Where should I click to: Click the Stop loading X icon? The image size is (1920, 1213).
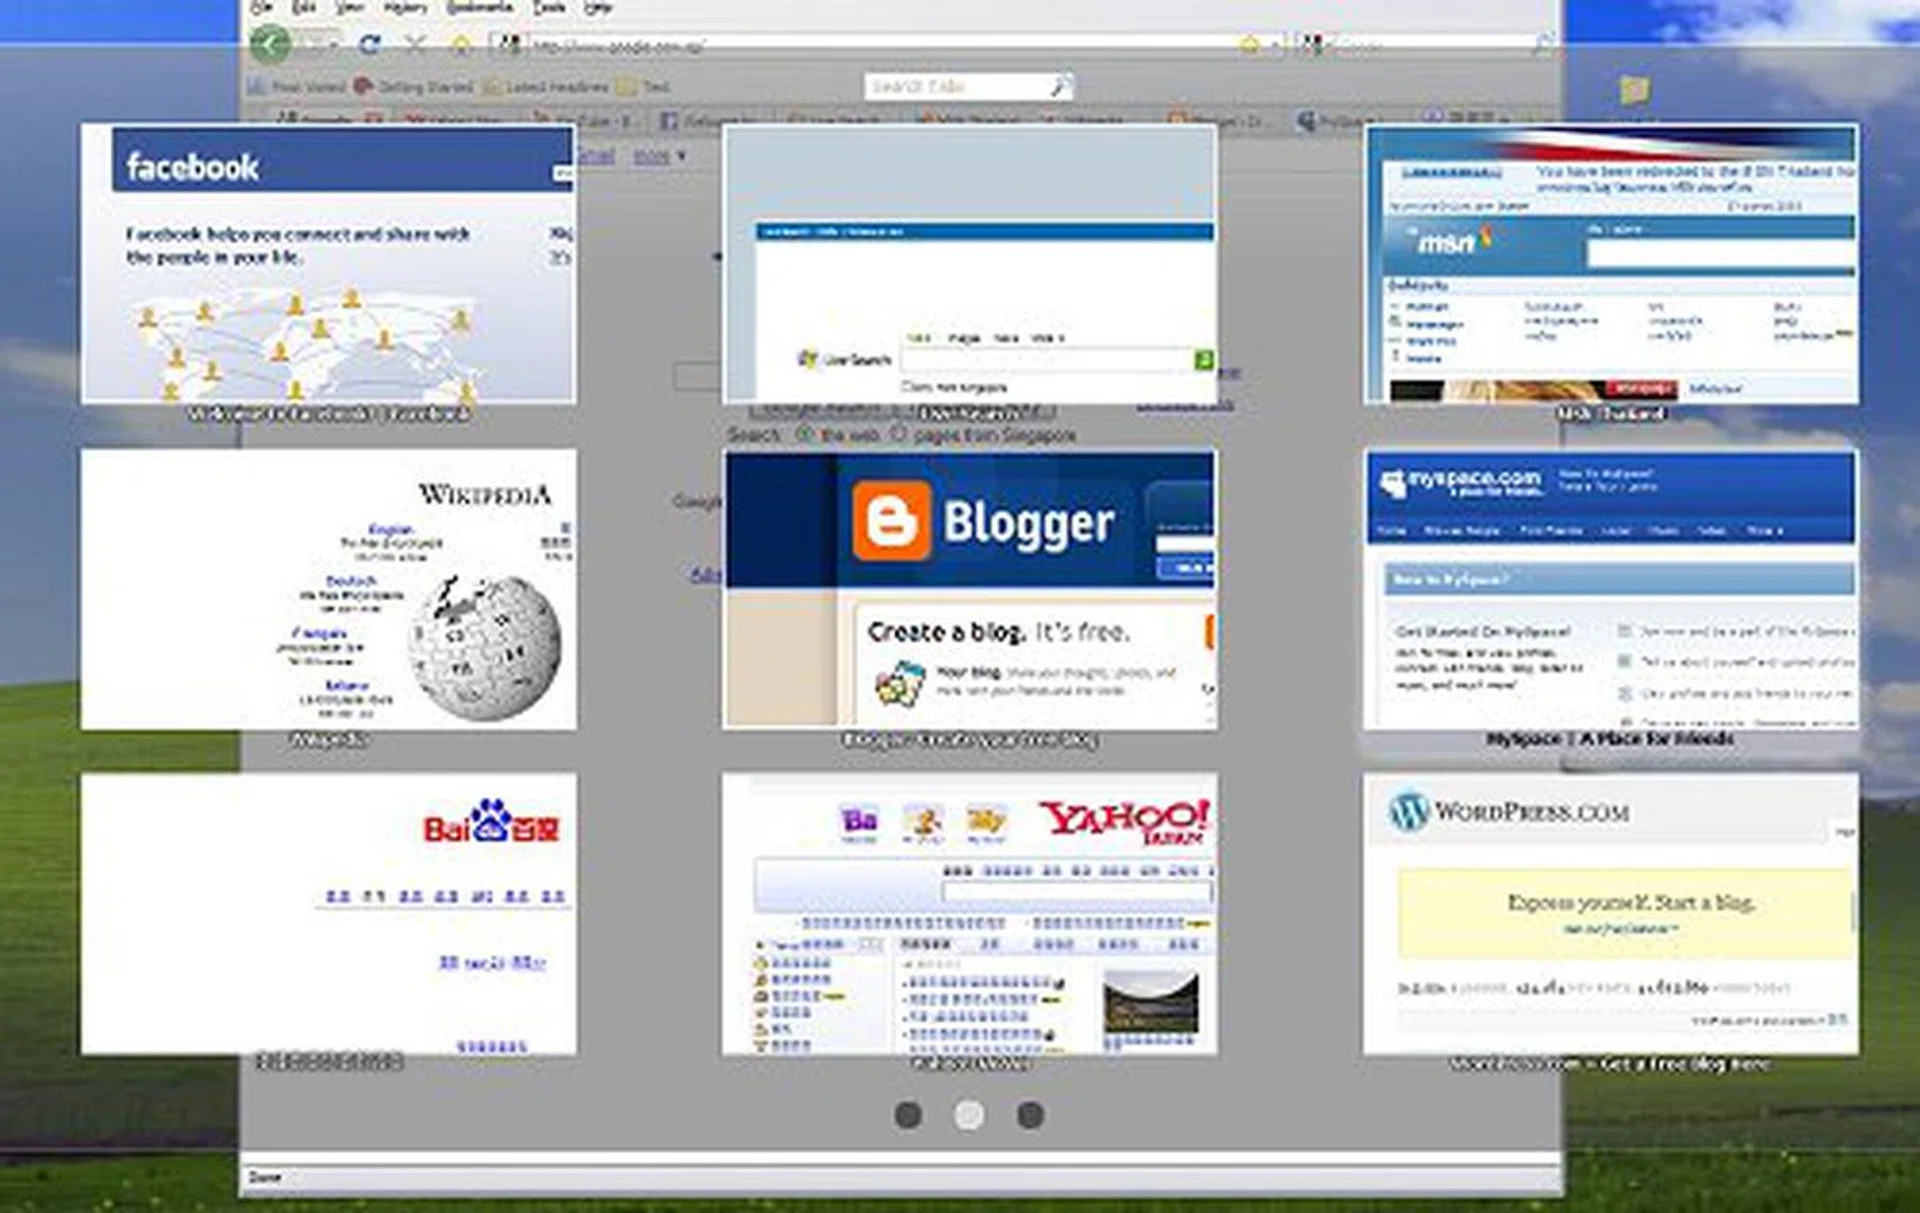[416, 44]
